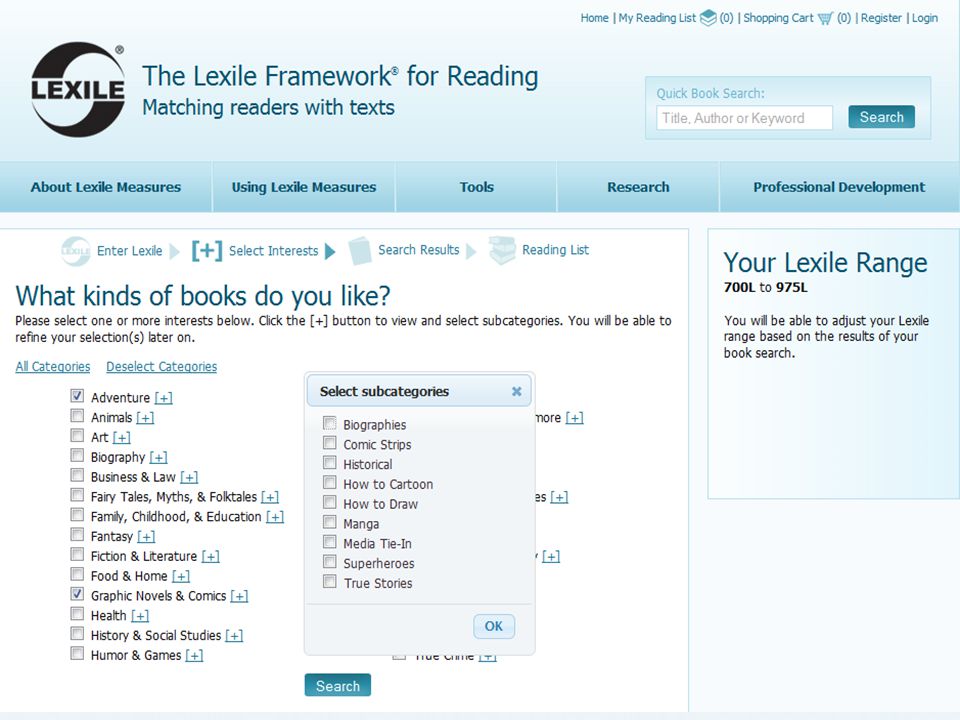
Task: Click the Reading List stacked books icon
Action: (502, 250)
